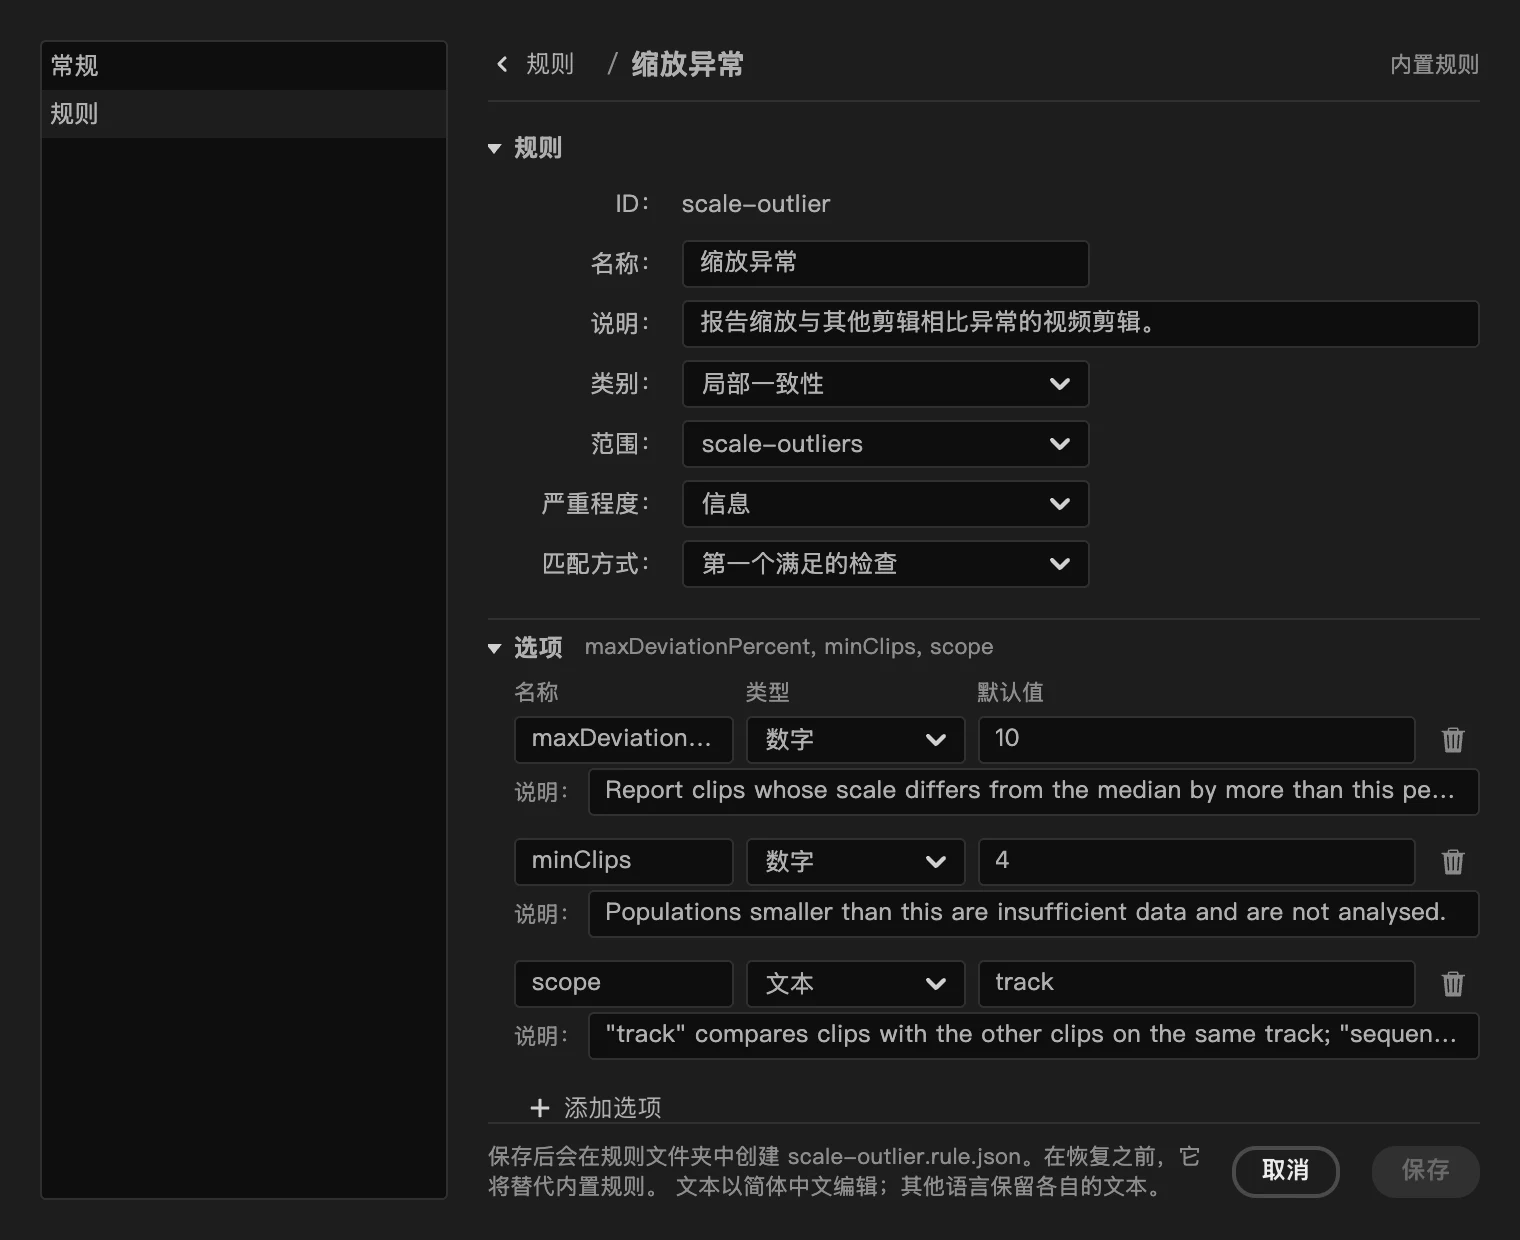Click the rule 说明 description field
Viewport: 1520px width, 1240px height.
(x=1080, y=324)
